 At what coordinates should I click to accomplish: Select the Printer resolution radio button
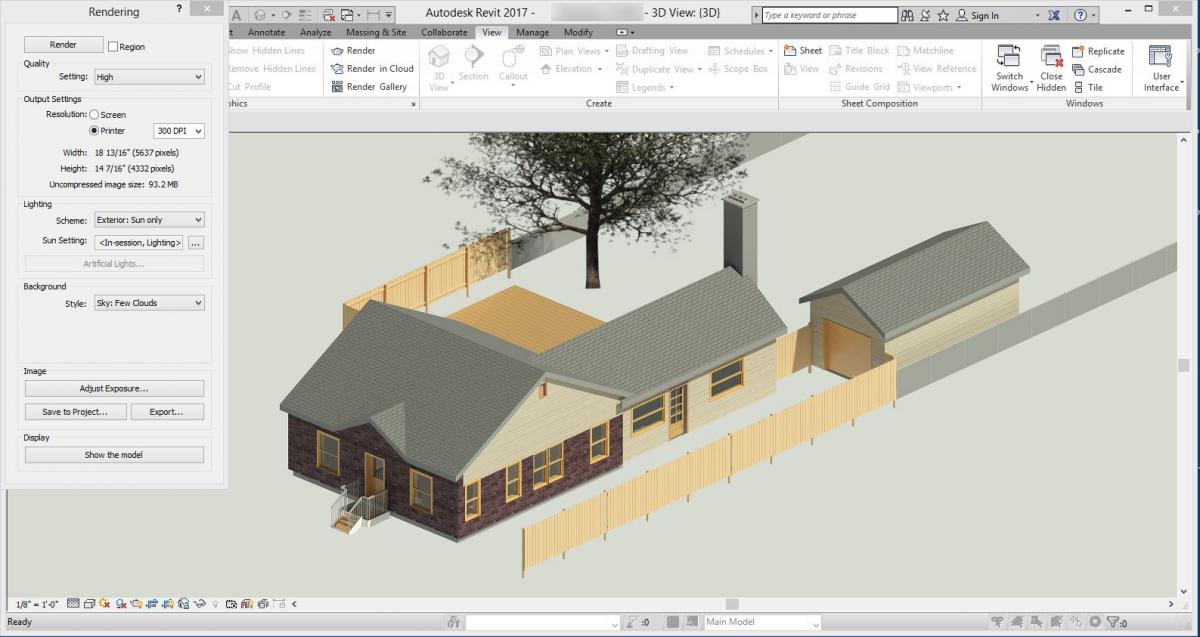[95, 131]
